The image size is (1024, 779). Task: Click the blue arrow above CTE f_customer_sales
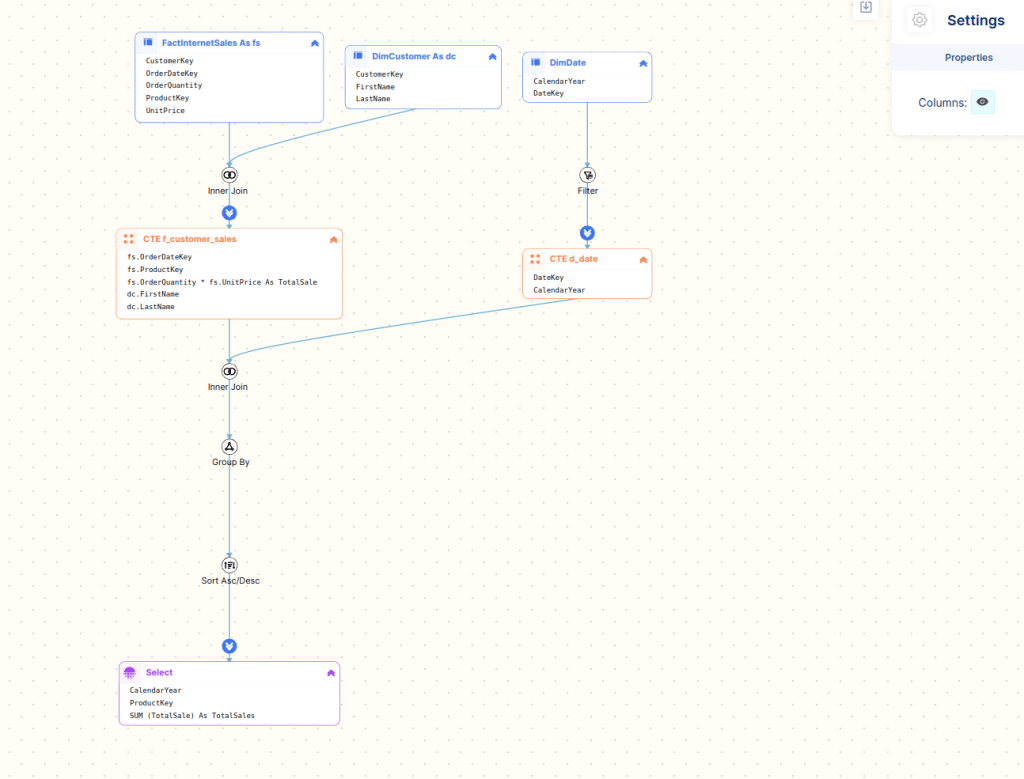pos(229,213)
